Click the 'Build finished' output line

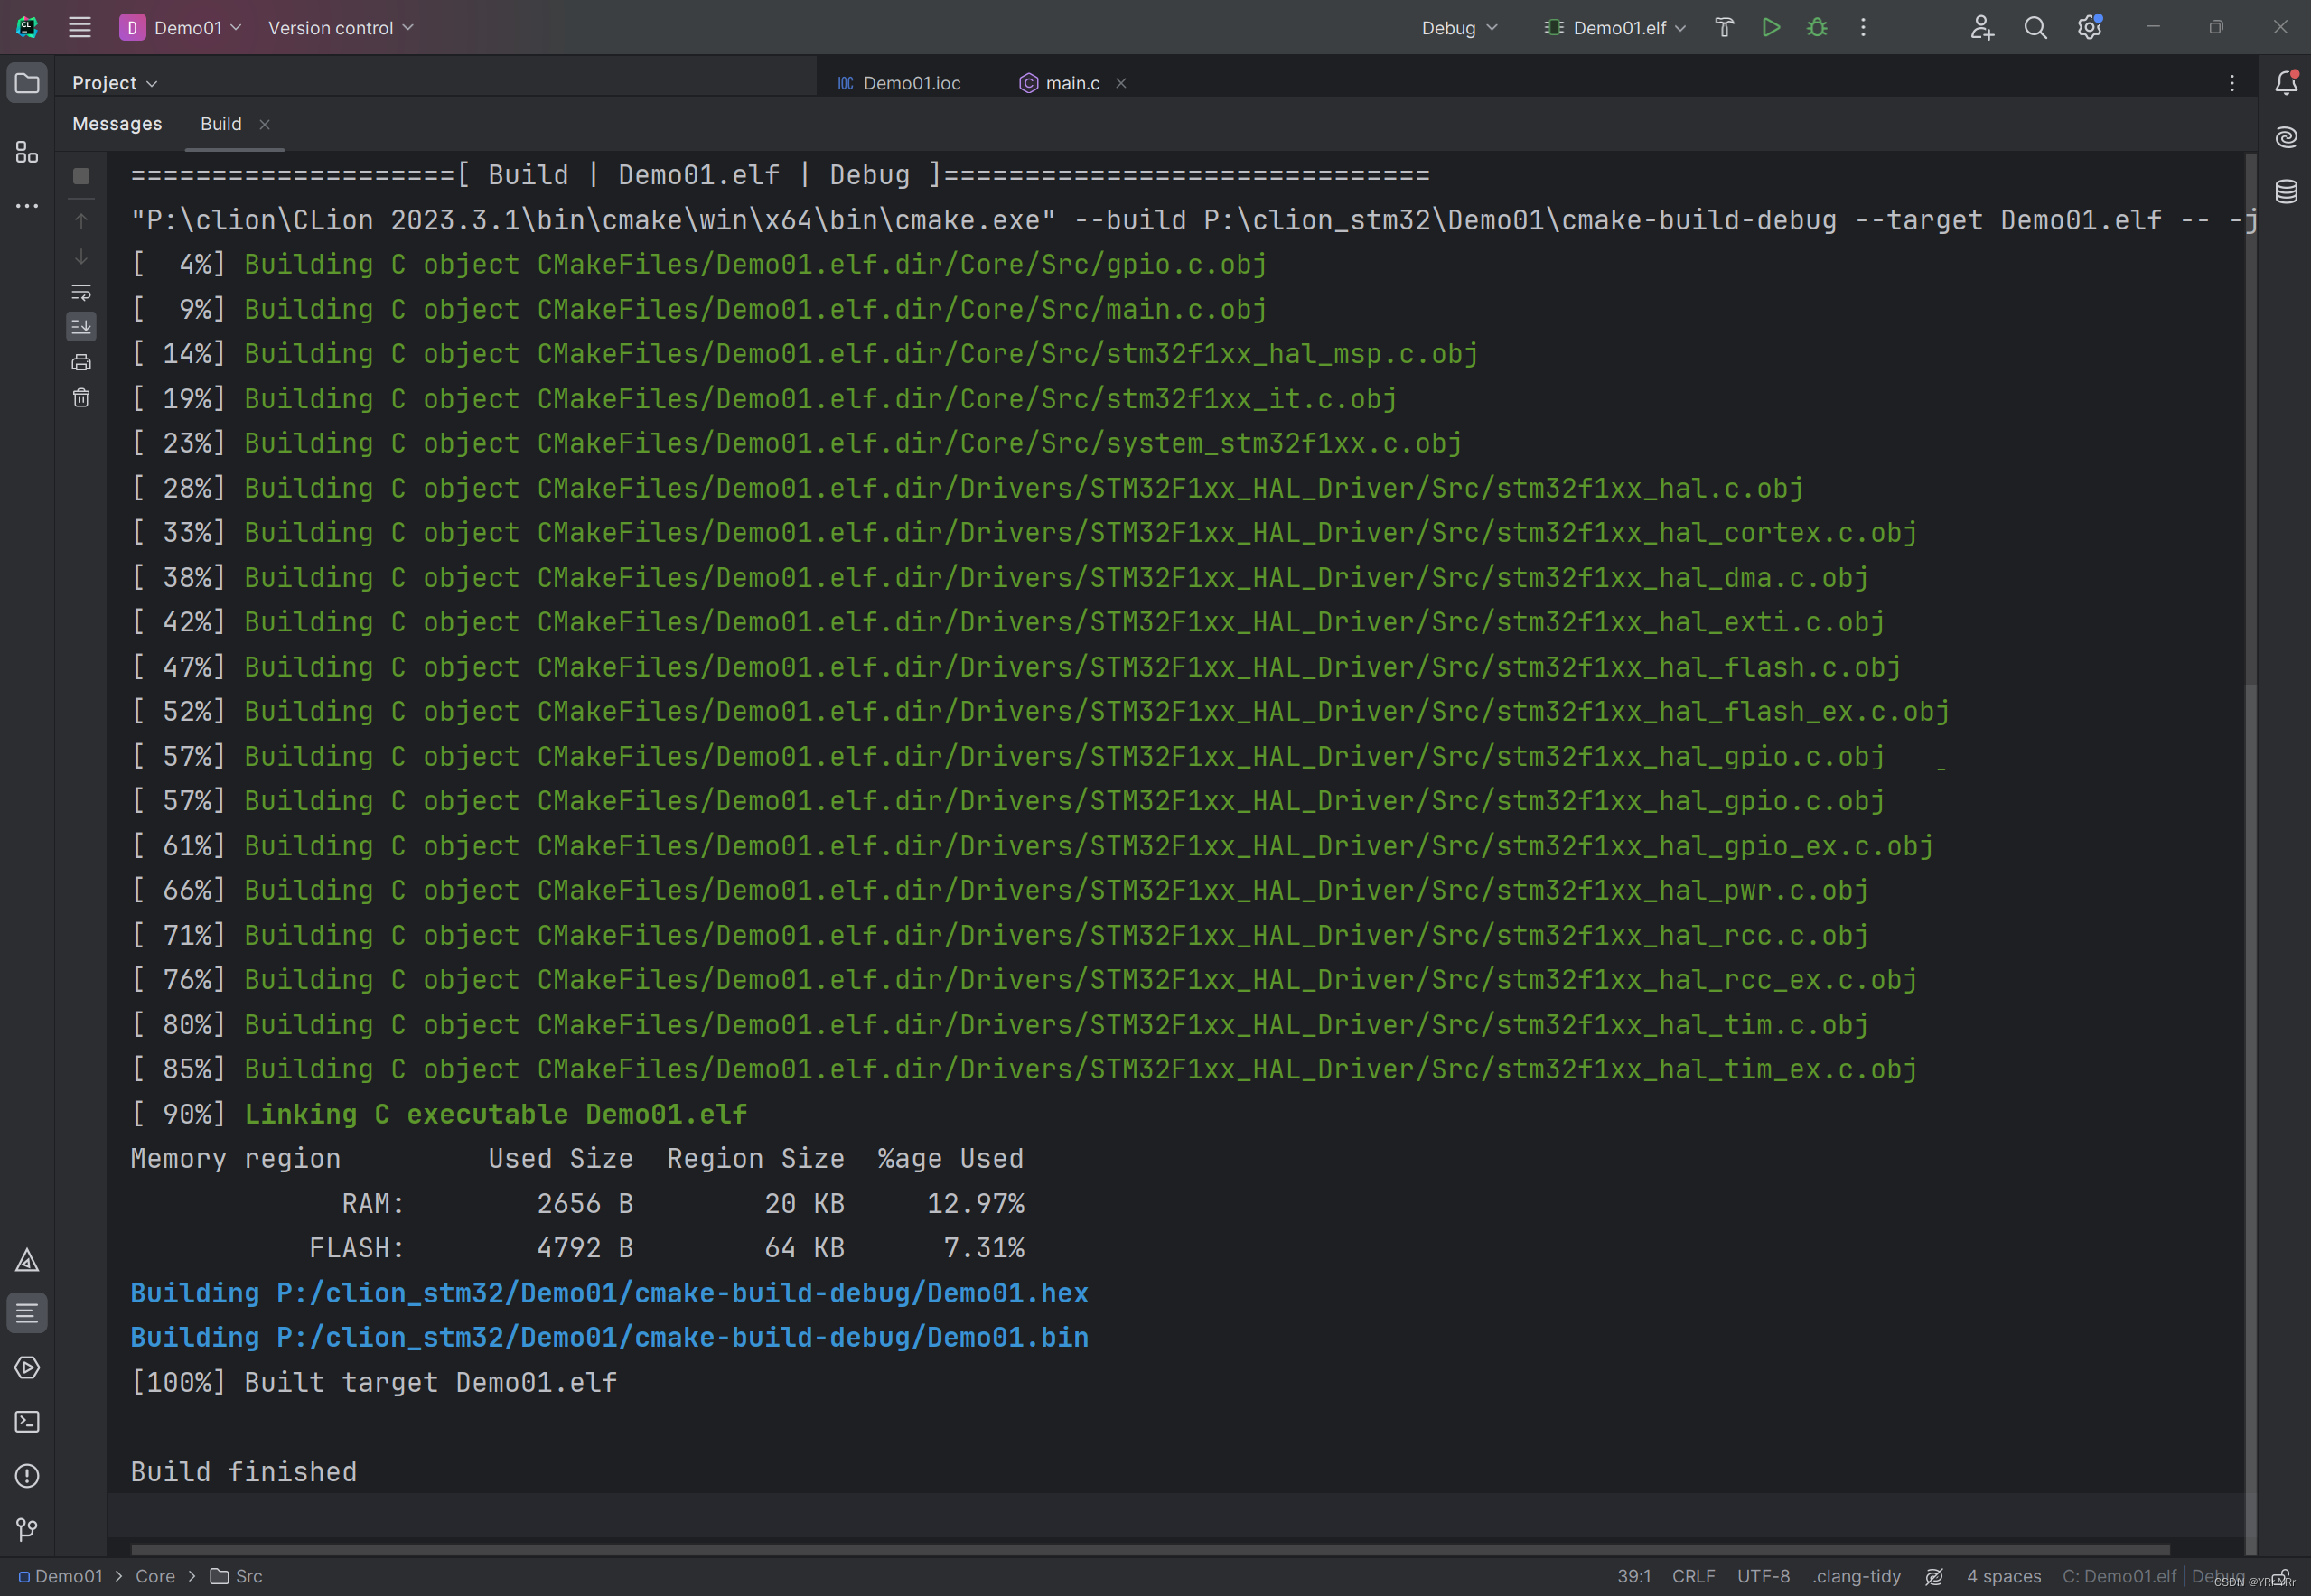(244, 1472)
